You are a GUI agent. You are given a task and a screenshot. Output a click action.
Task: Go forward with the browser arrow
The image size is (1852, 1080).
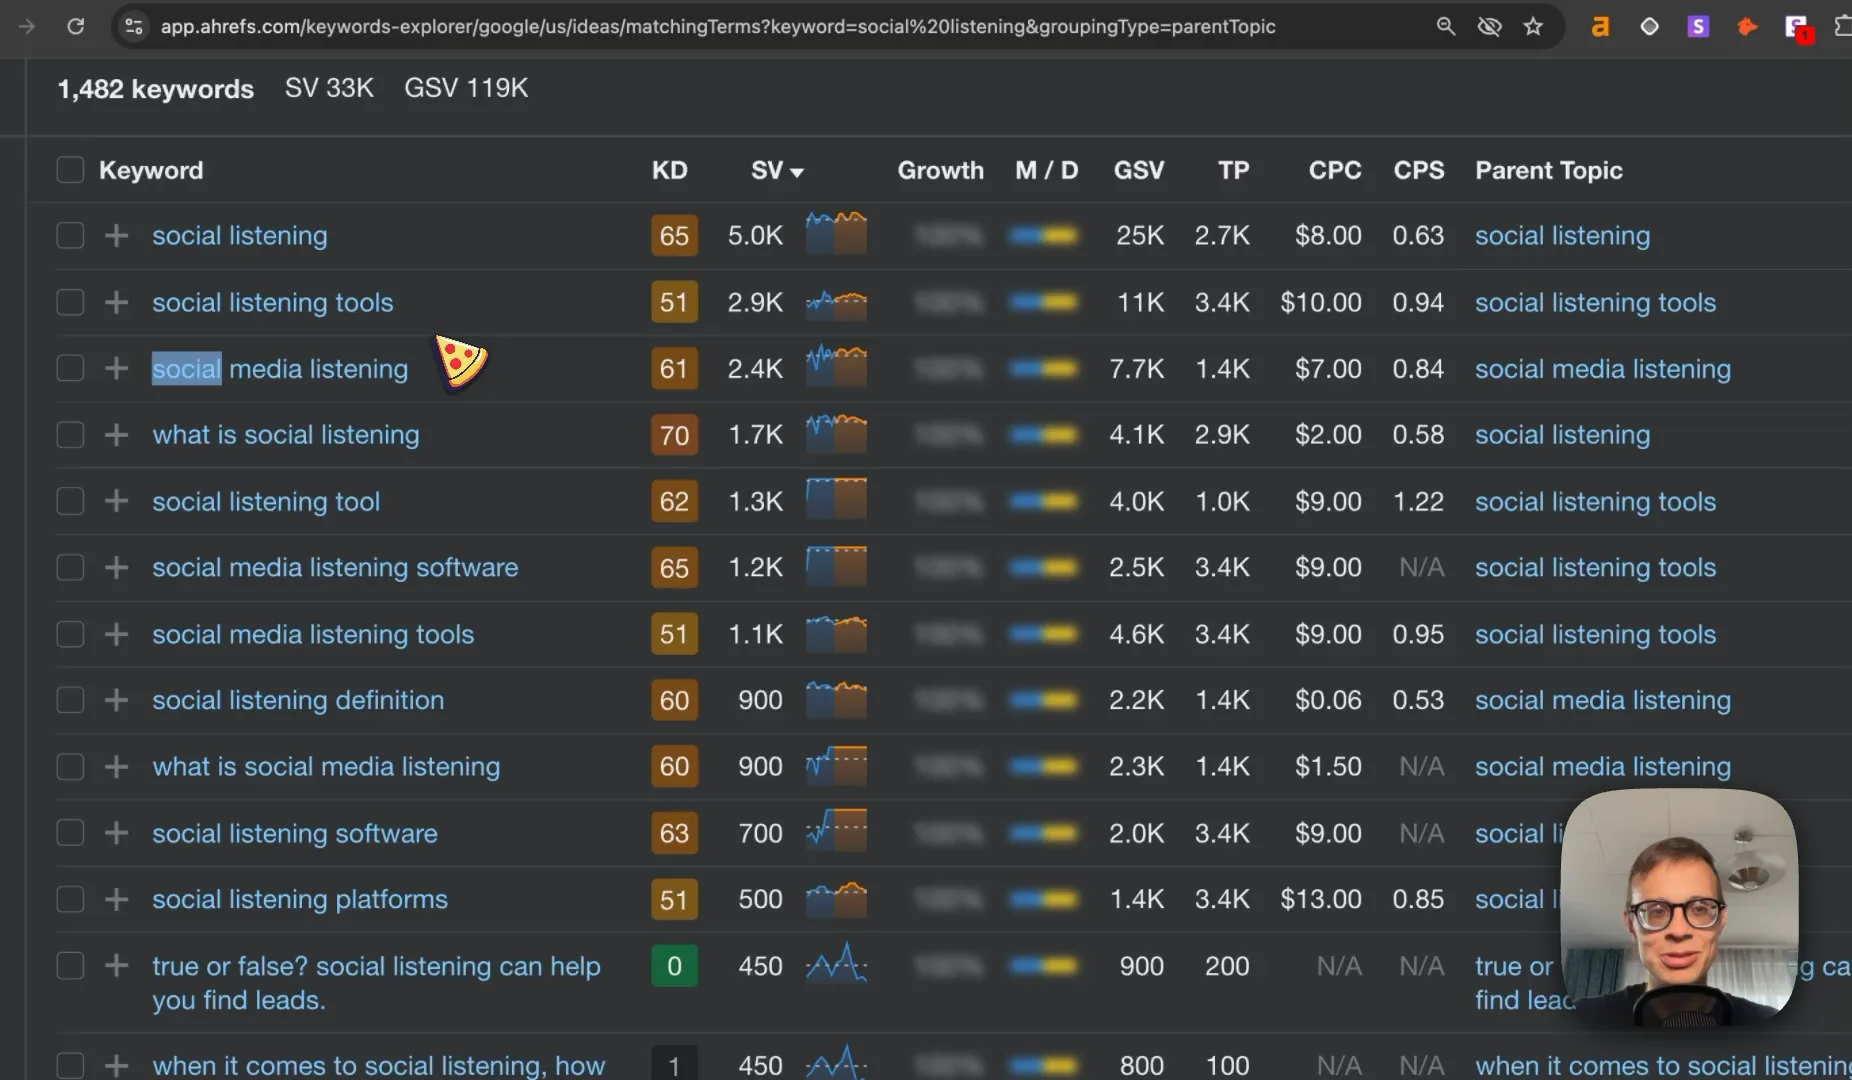(27, 27)
